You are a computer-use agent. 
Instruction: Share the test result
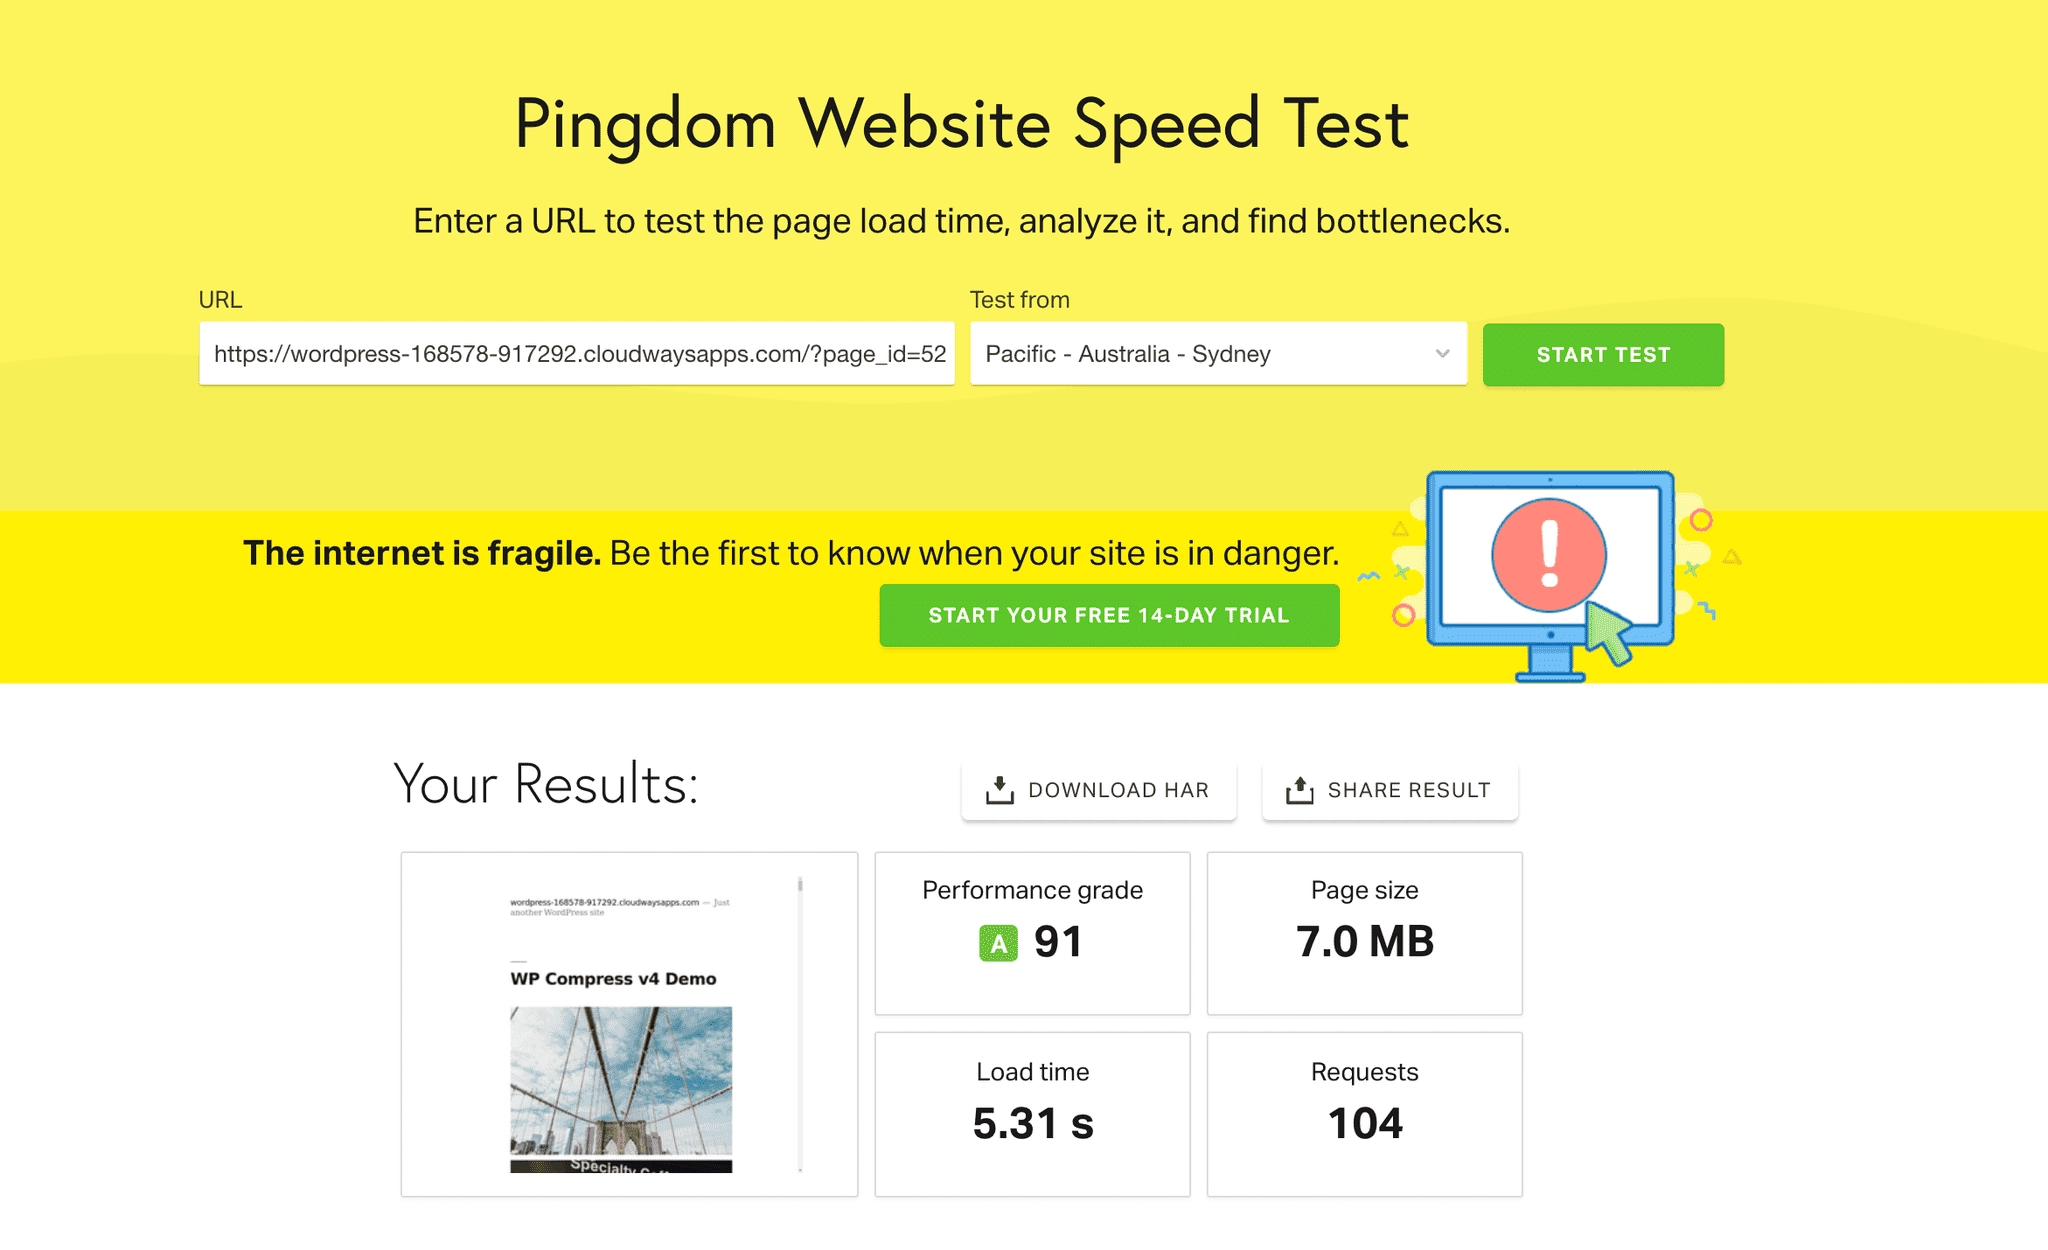(1390, 791)
